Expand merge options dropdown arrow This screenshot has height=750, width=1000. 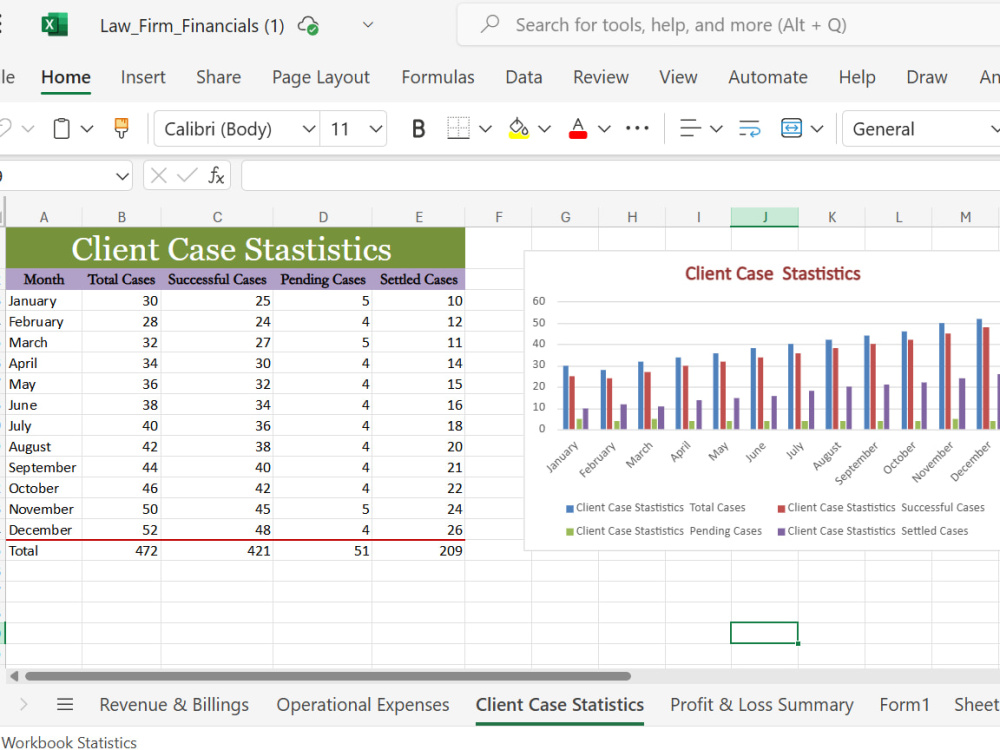[817, 129]
